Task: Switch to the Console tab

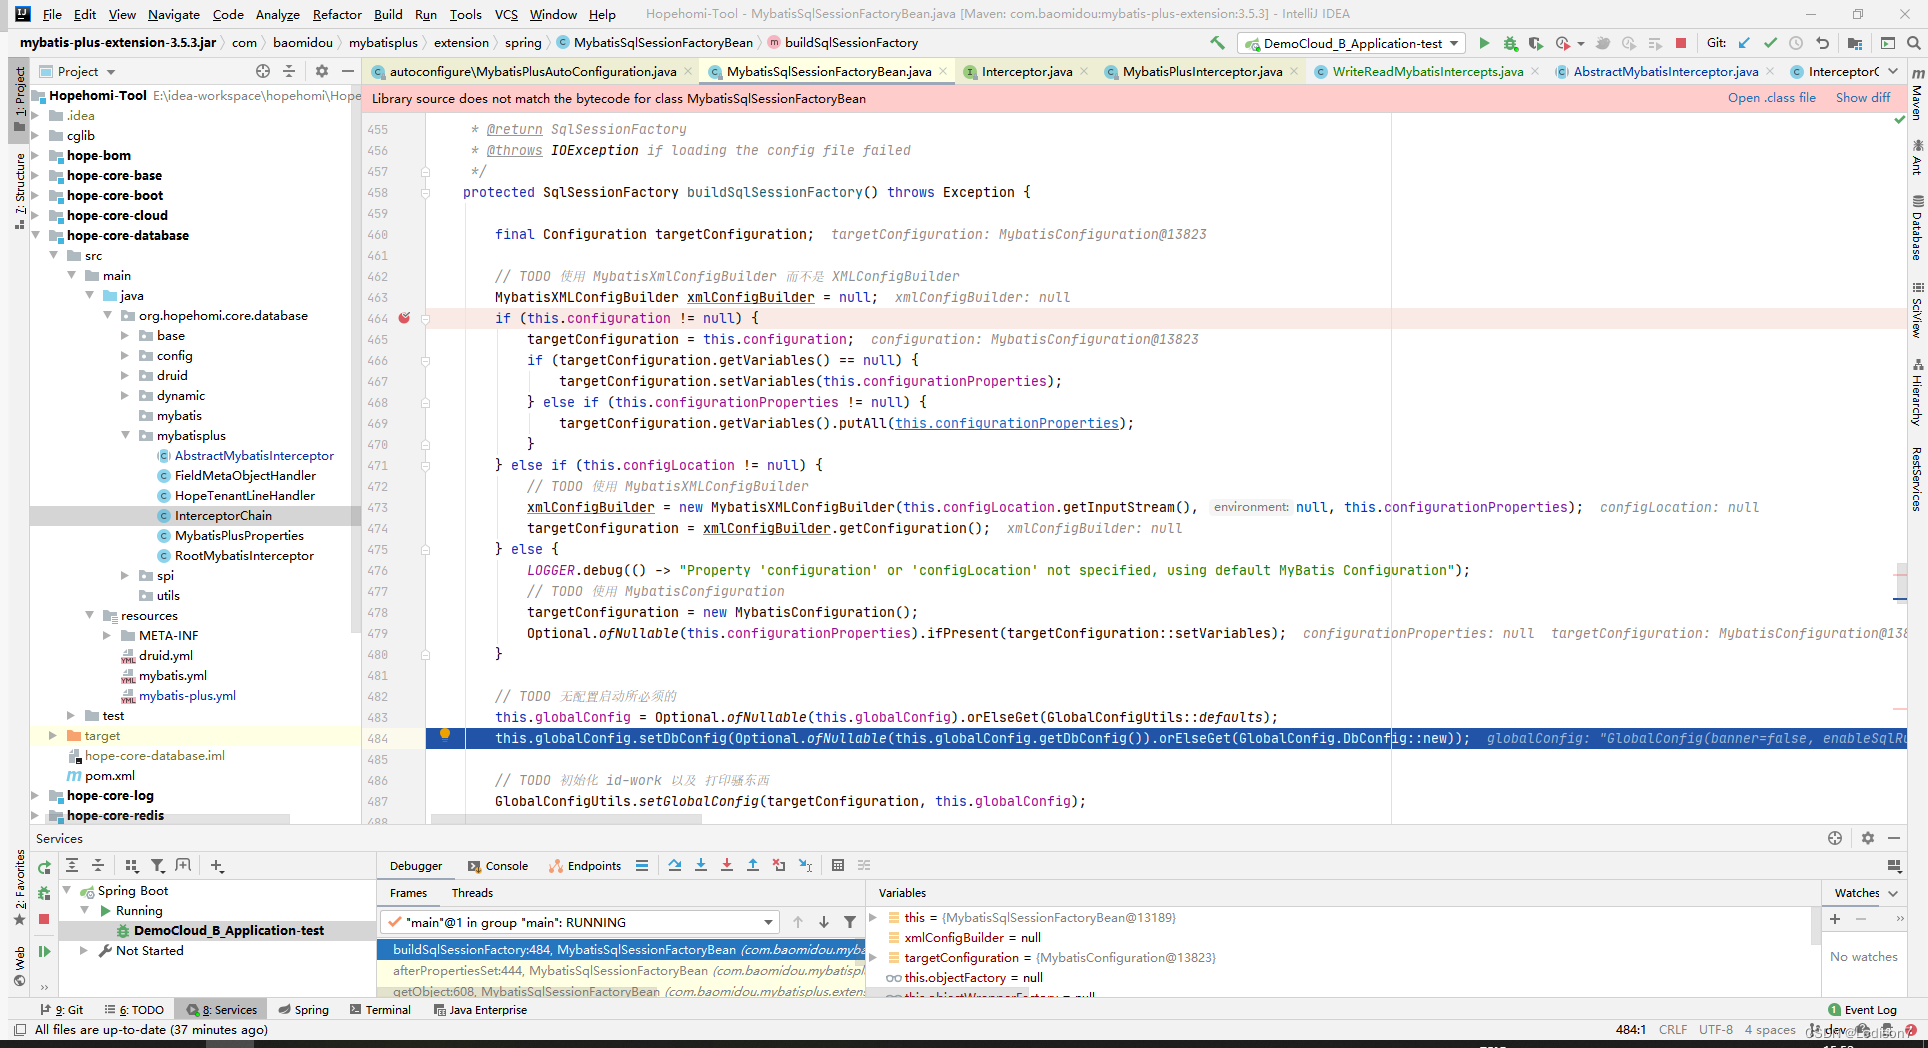Action: click(497, 866)
